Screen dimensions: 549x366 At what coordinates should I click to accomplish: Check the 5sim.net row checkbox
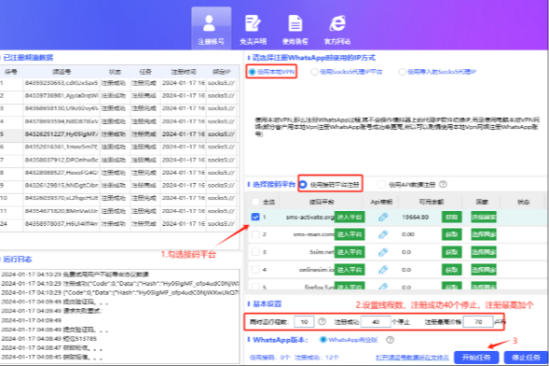point(255,252)
